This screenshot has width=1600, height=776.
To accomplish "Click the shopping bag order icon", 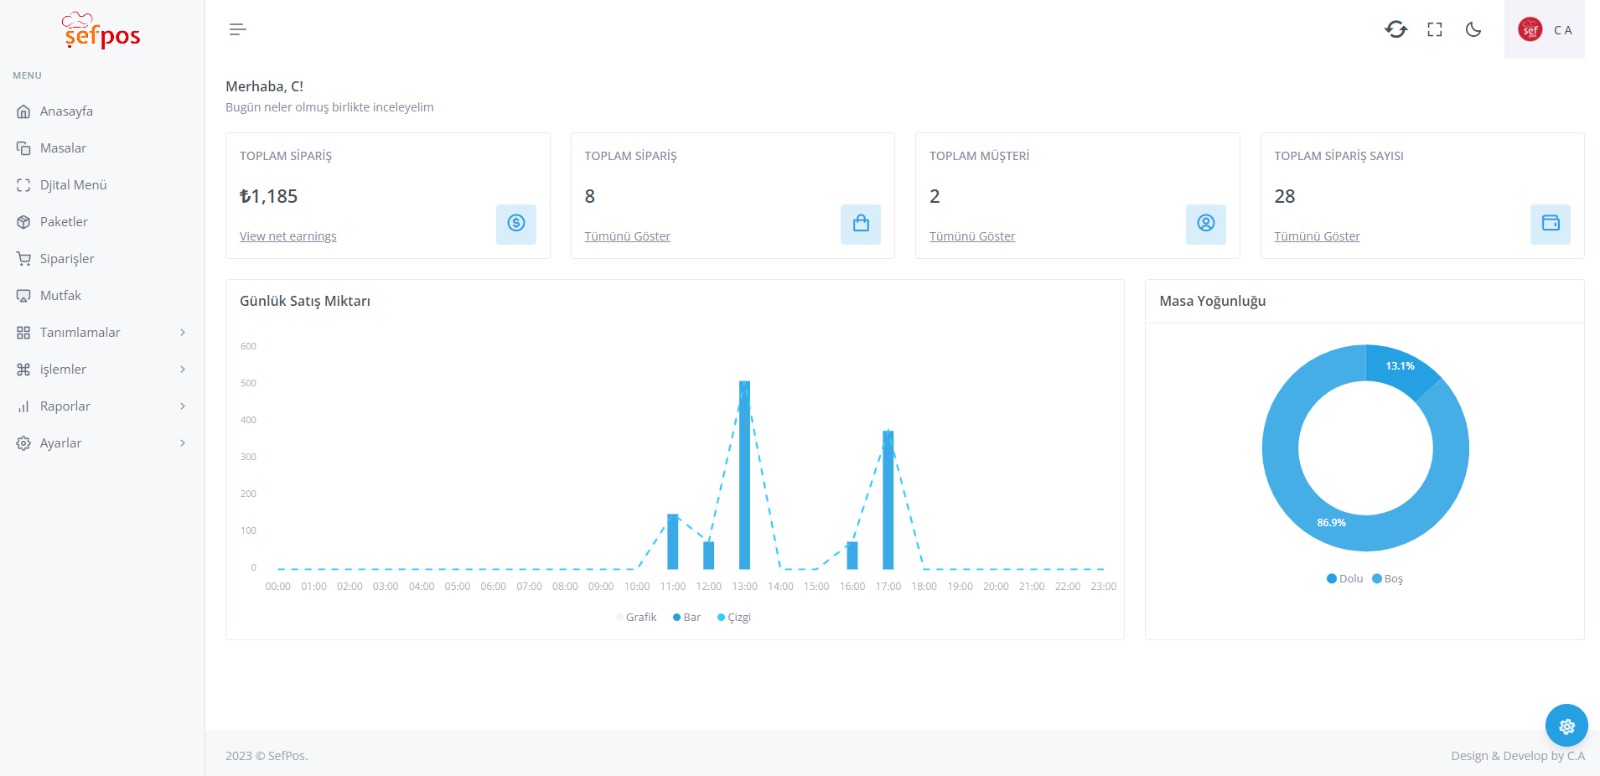I will tap(860, 224).
